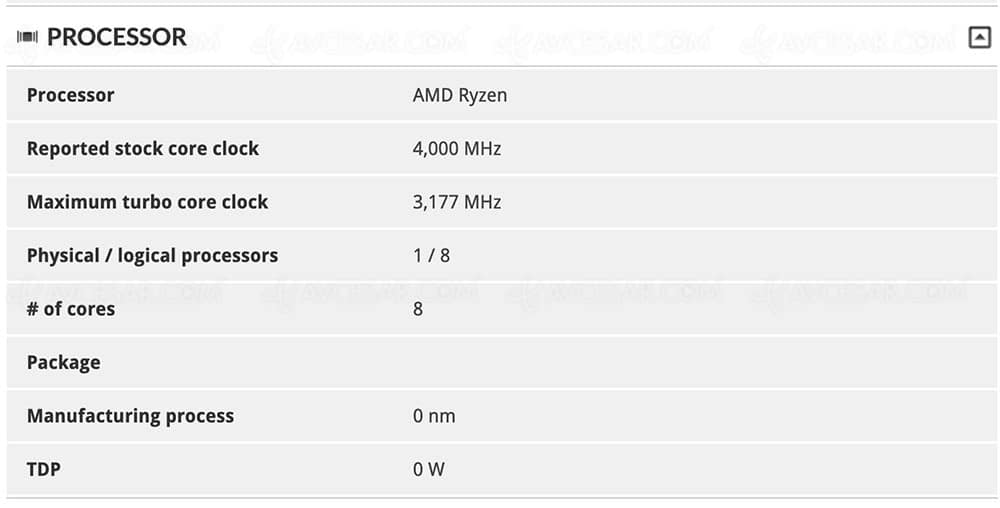Click the PROCESSOR section heading

coord(117,37)
